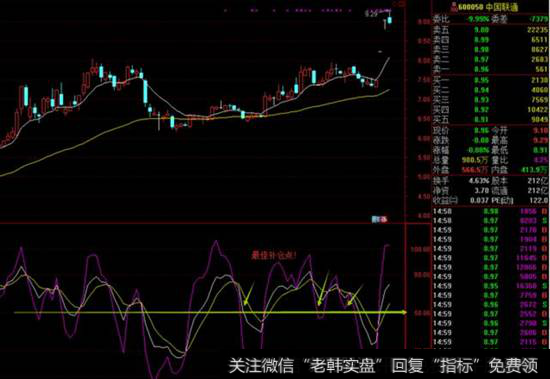Screen dimensions: 550x379
Task: Select the 卖一 ask row with volume 561
Action: click(x=490, y=69)
